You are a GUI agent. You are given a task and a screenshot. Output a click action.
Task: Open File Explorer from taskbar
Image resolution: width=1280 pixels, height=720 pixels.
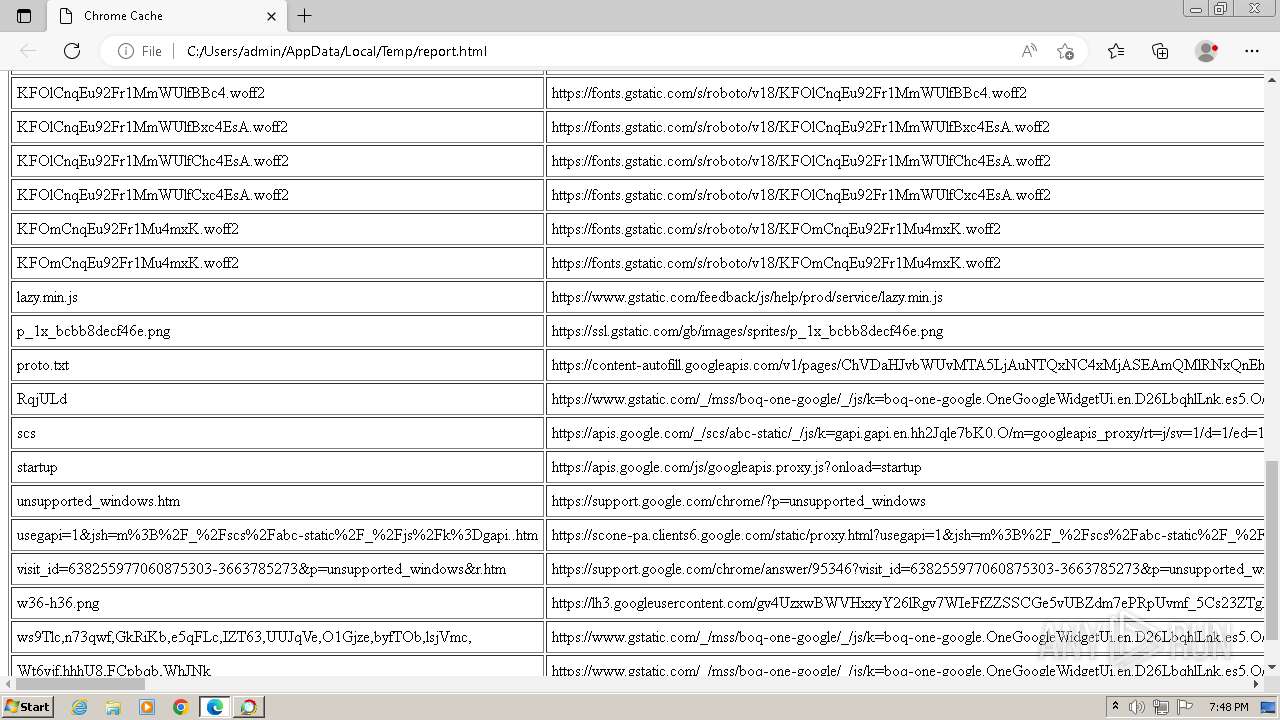coord(113,707)
